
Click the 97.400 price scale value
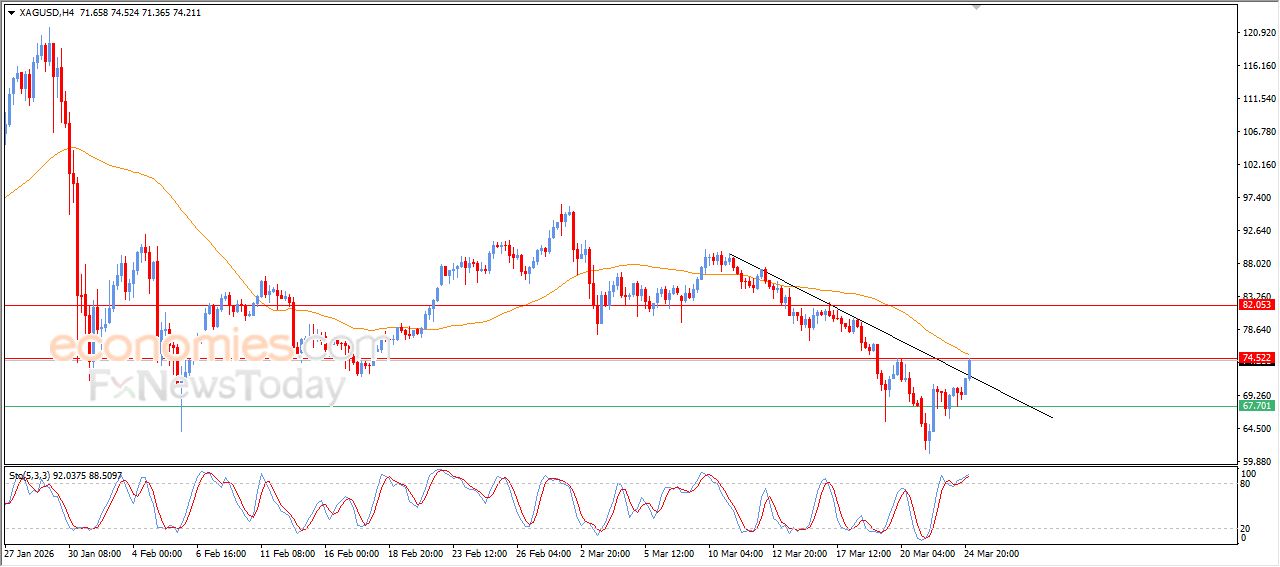(1257, 198)
